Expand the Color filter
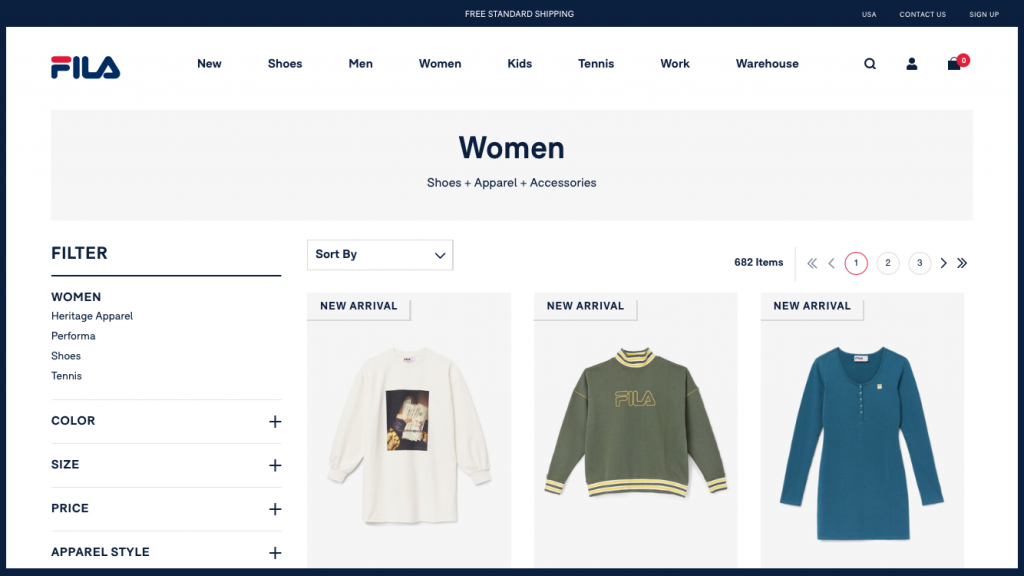This screenshot has height=576, width=1024. click(275, 422)
